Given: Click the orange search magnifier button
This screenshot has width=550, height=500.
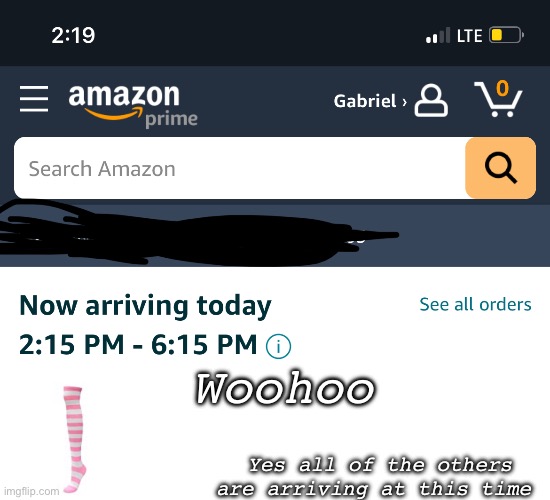Looking at the screenshot, I should coord(501,168).
